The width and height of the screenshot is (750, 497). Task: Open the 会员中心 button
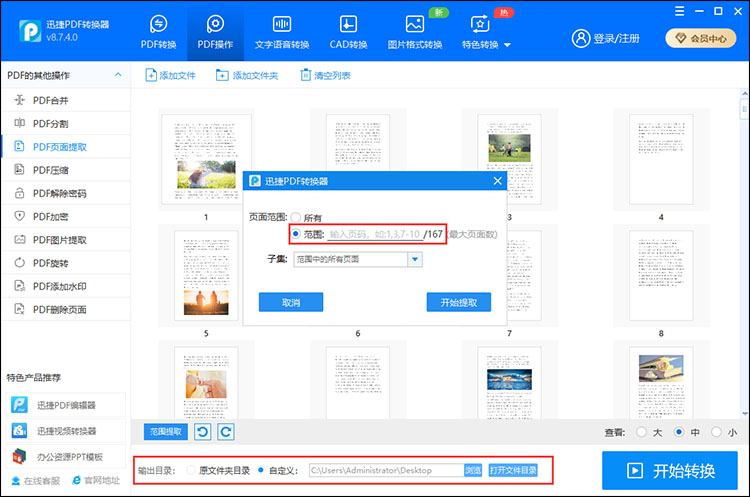[x=701, y=38]
